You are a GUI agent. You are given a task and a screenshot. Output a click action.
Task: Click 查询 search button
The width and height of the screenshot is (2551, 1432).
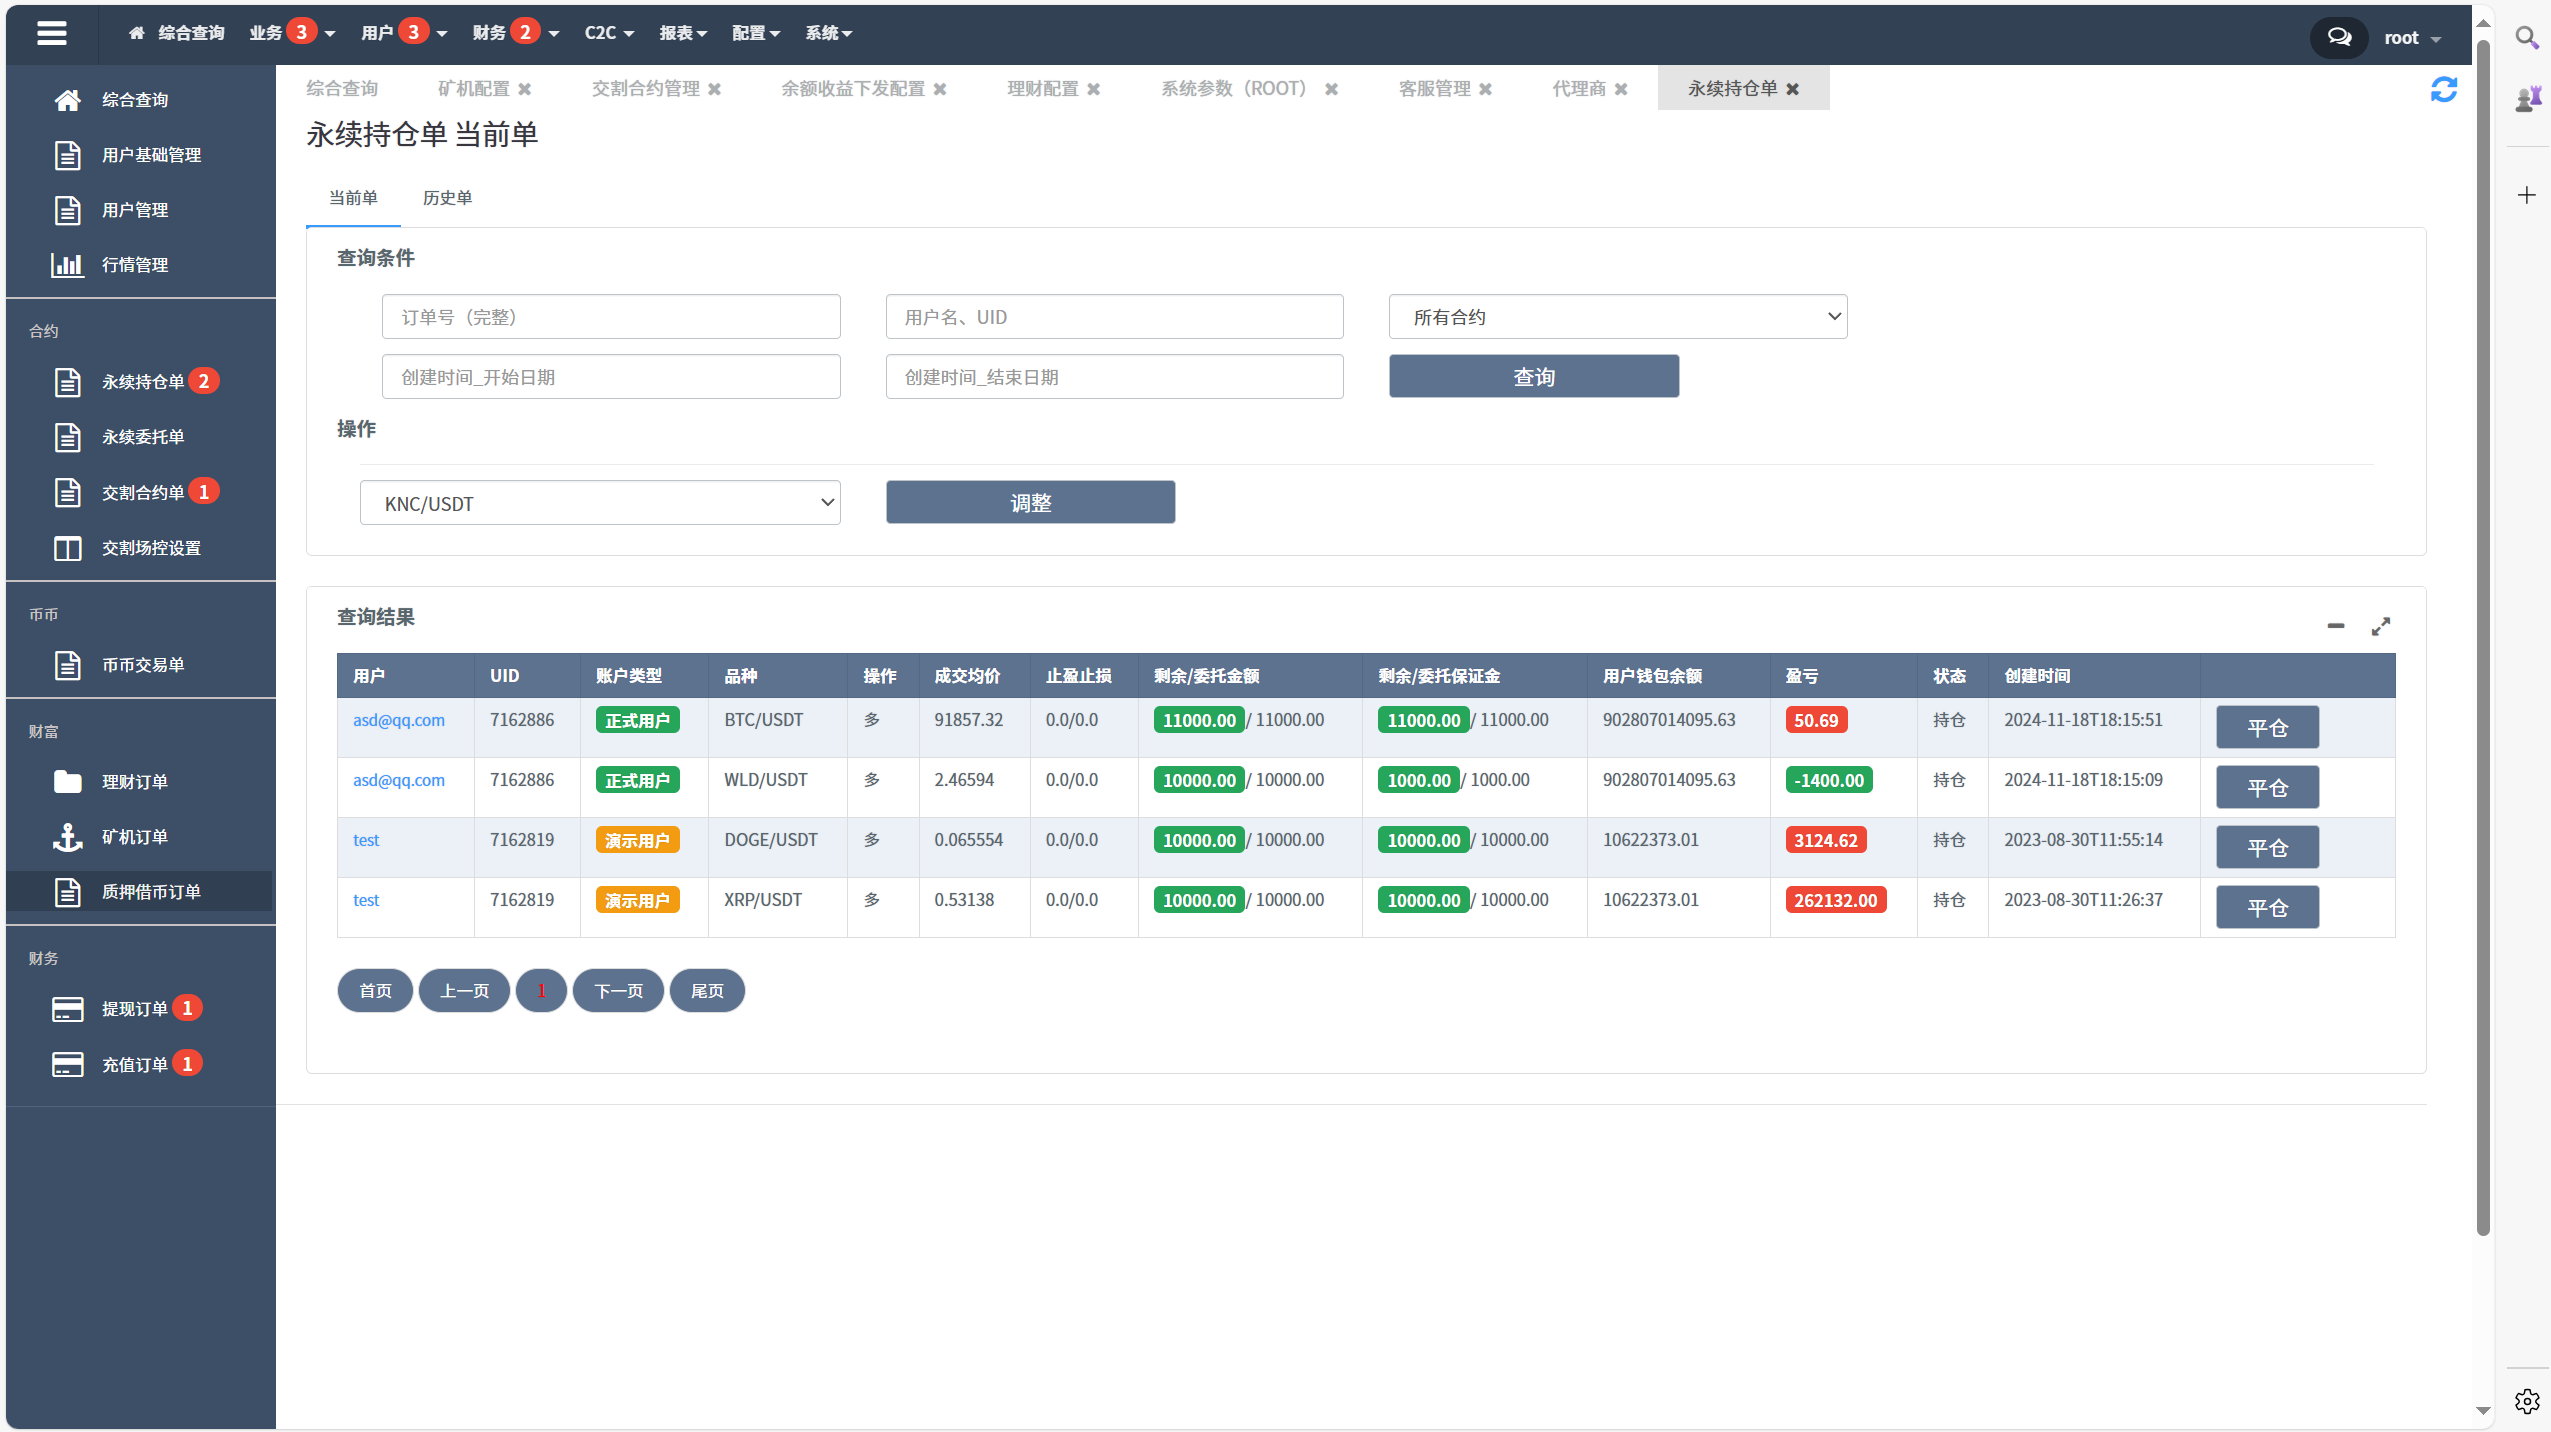[x=1533, y=375]
